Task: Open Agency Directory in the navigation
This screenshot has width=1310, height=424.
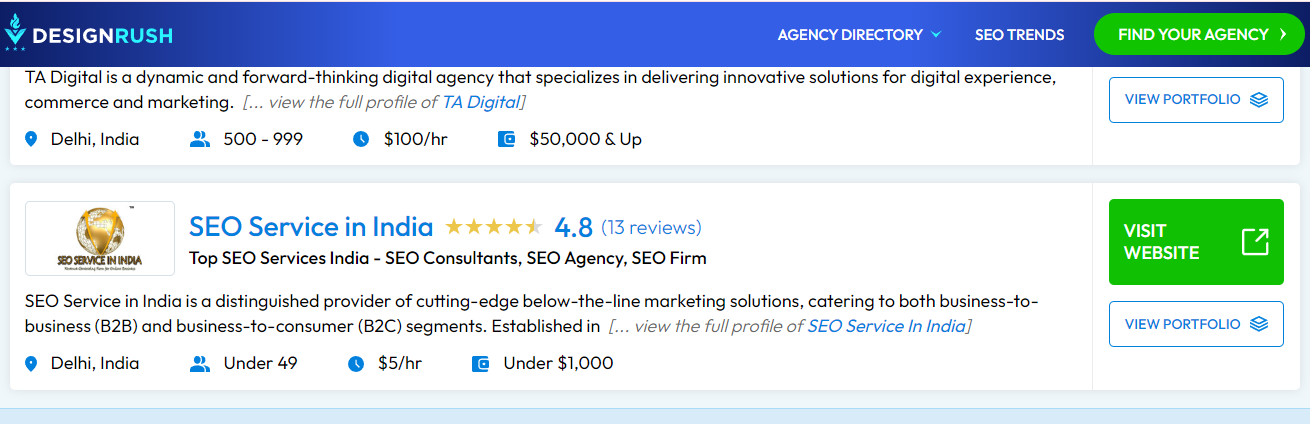Action: (x=850, y=35)
